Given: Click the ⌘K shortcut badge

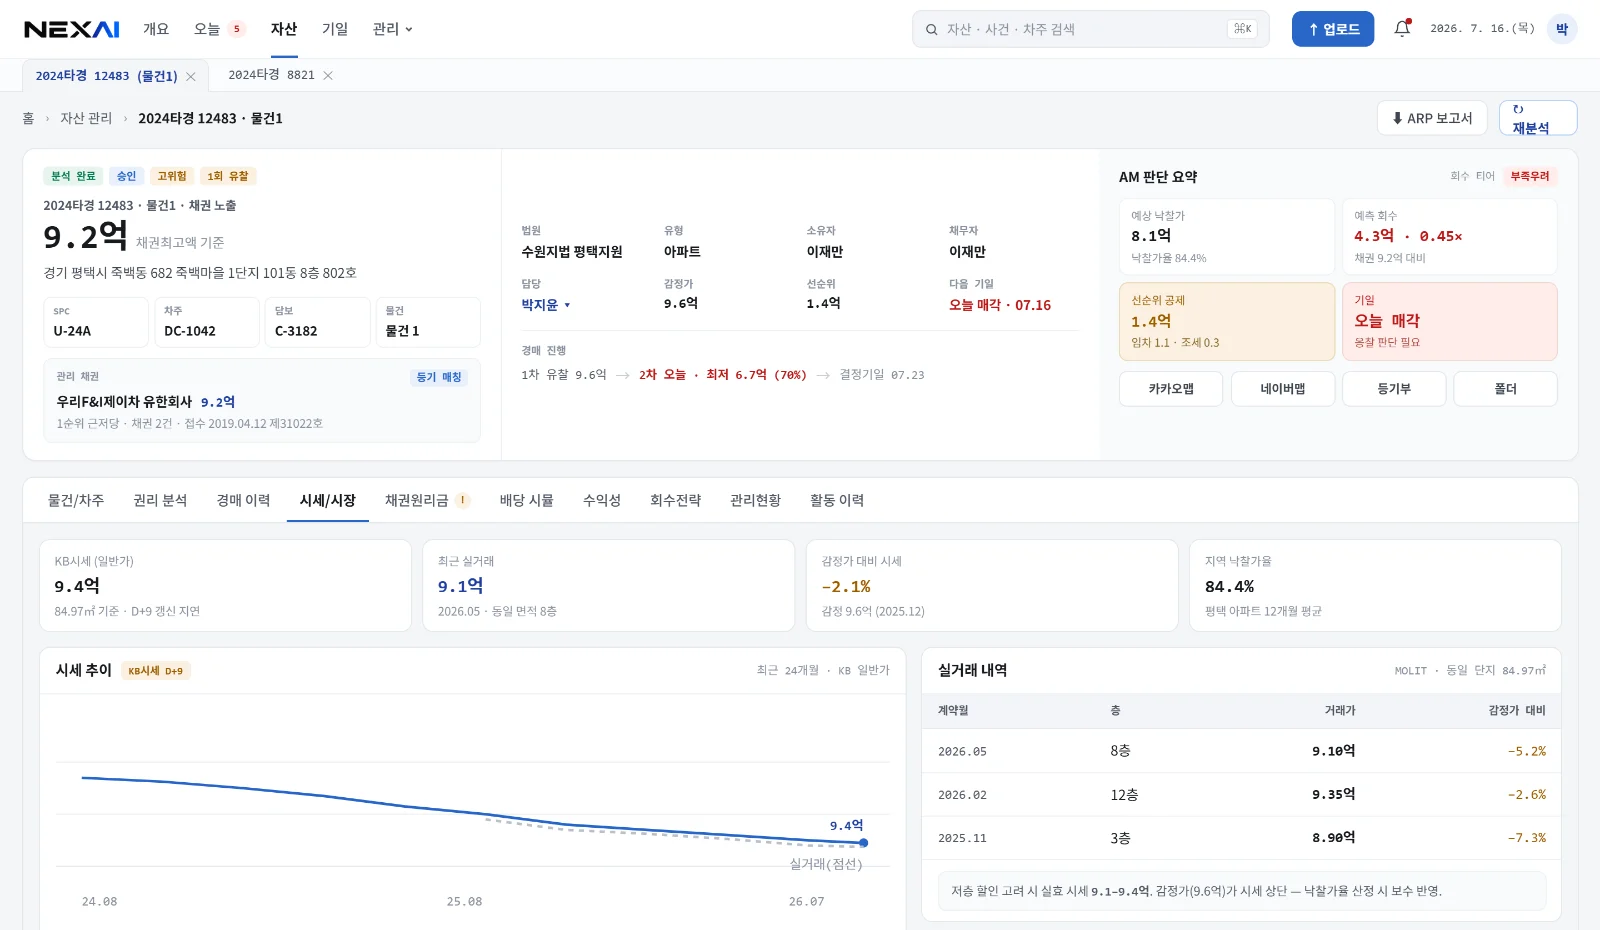Looking at the screenshot, I should 1242,29.
